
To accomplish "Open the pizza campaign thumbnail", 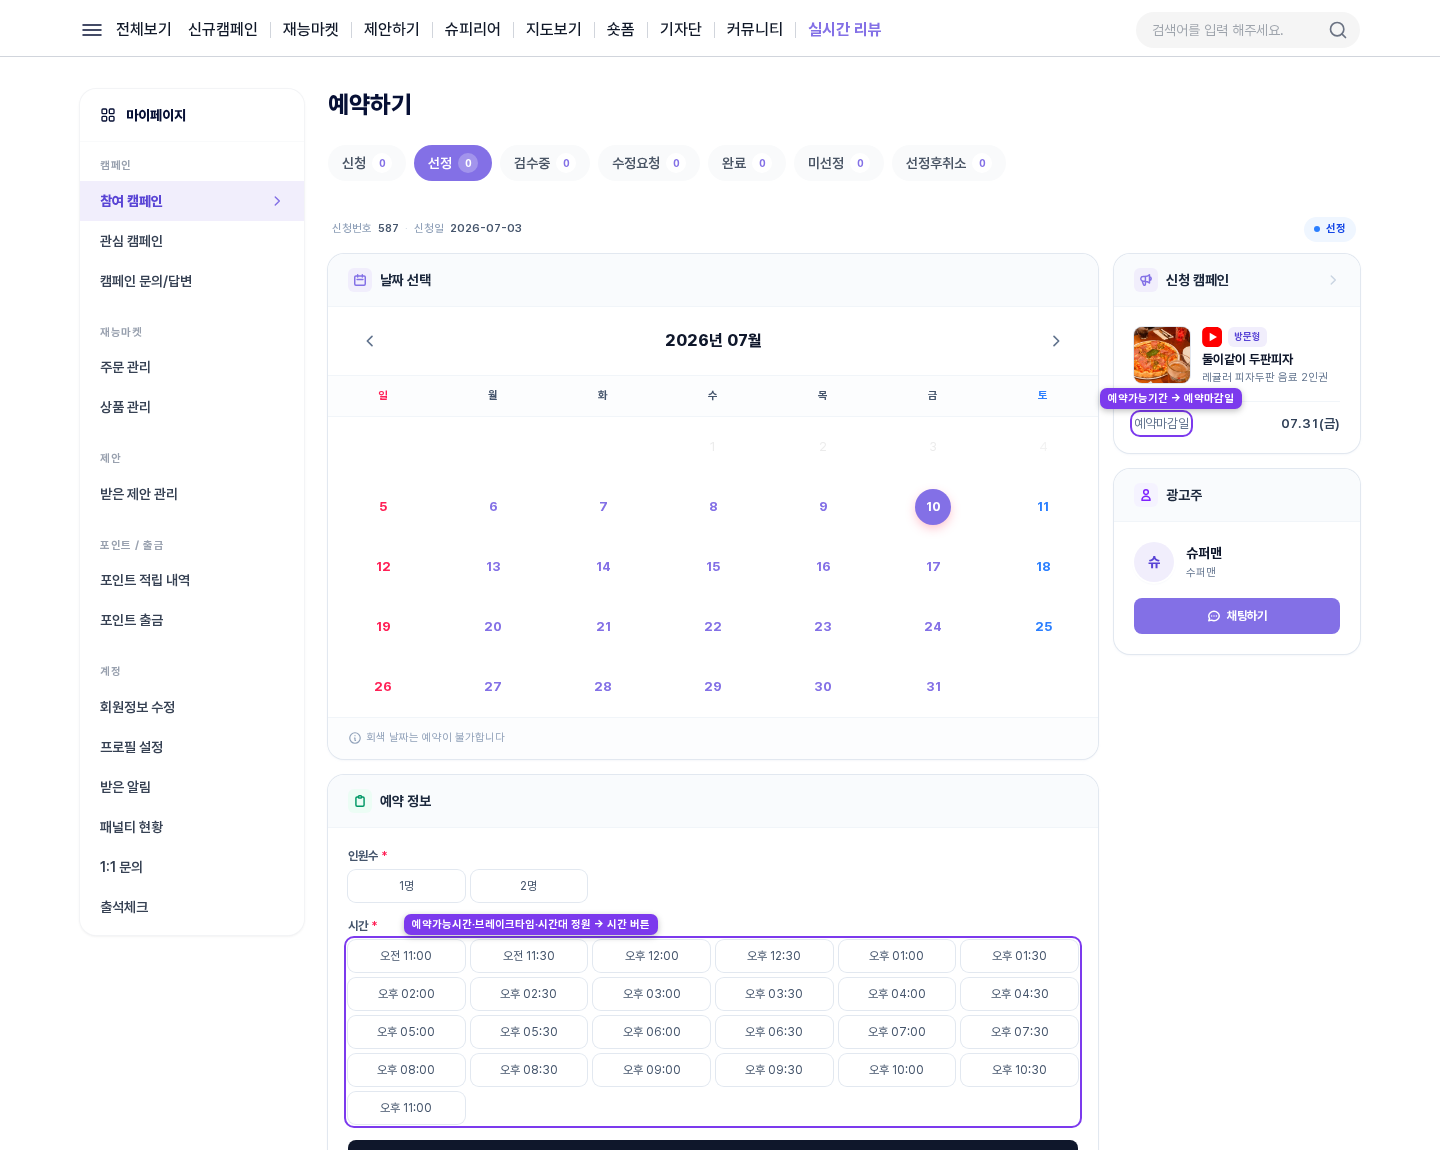I will click(x=1162, y=355).
